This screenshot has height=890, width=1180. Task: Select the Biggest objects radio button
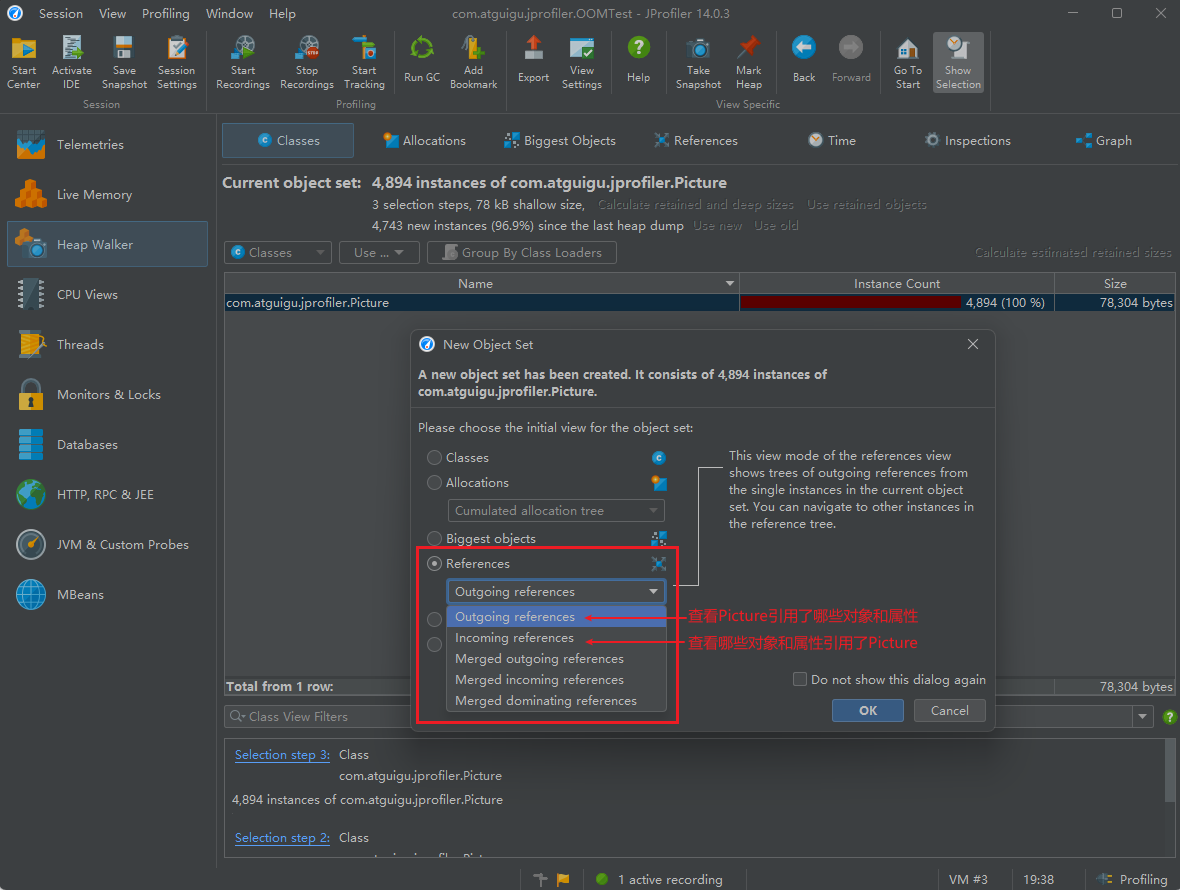434,539
